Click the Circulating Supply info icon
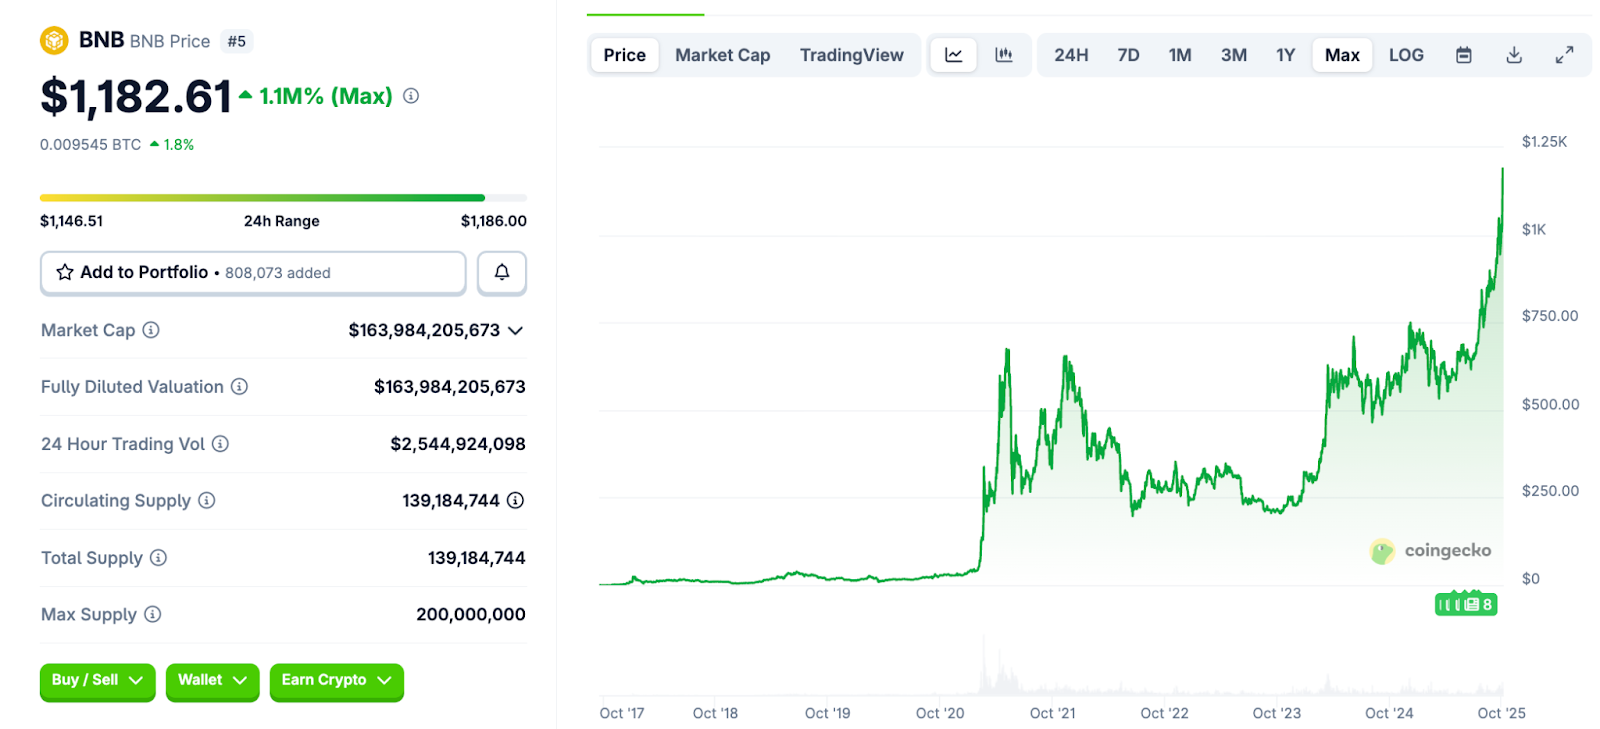This screenshot has width=1600, height=729. tap(207, 500)
